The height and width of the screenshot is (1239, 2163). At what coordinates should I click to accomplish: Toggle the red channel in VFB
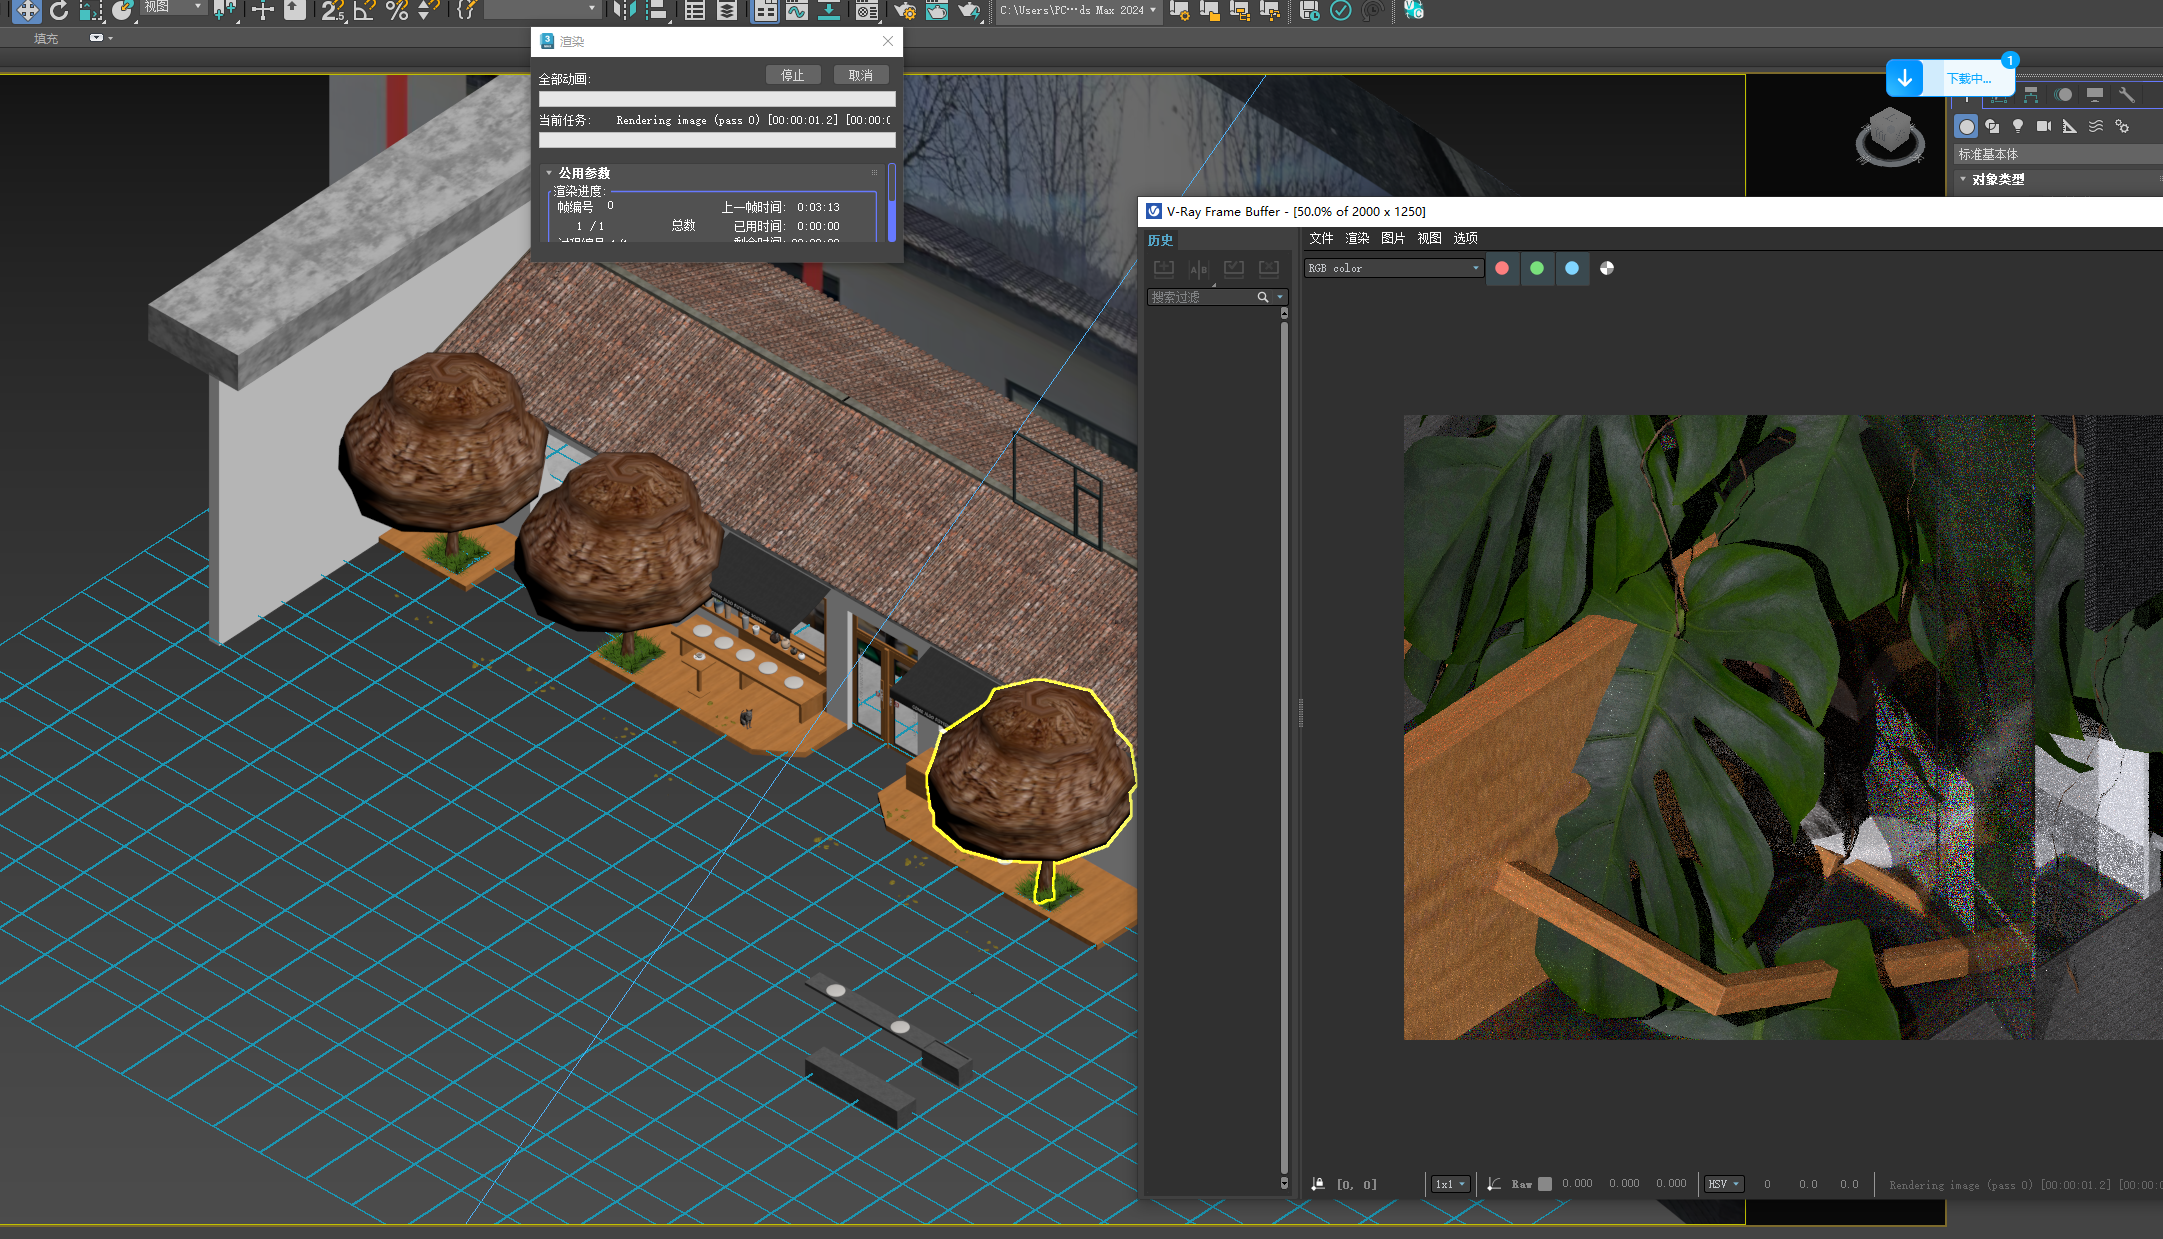pyautogui.click(x=1502, y=268)
